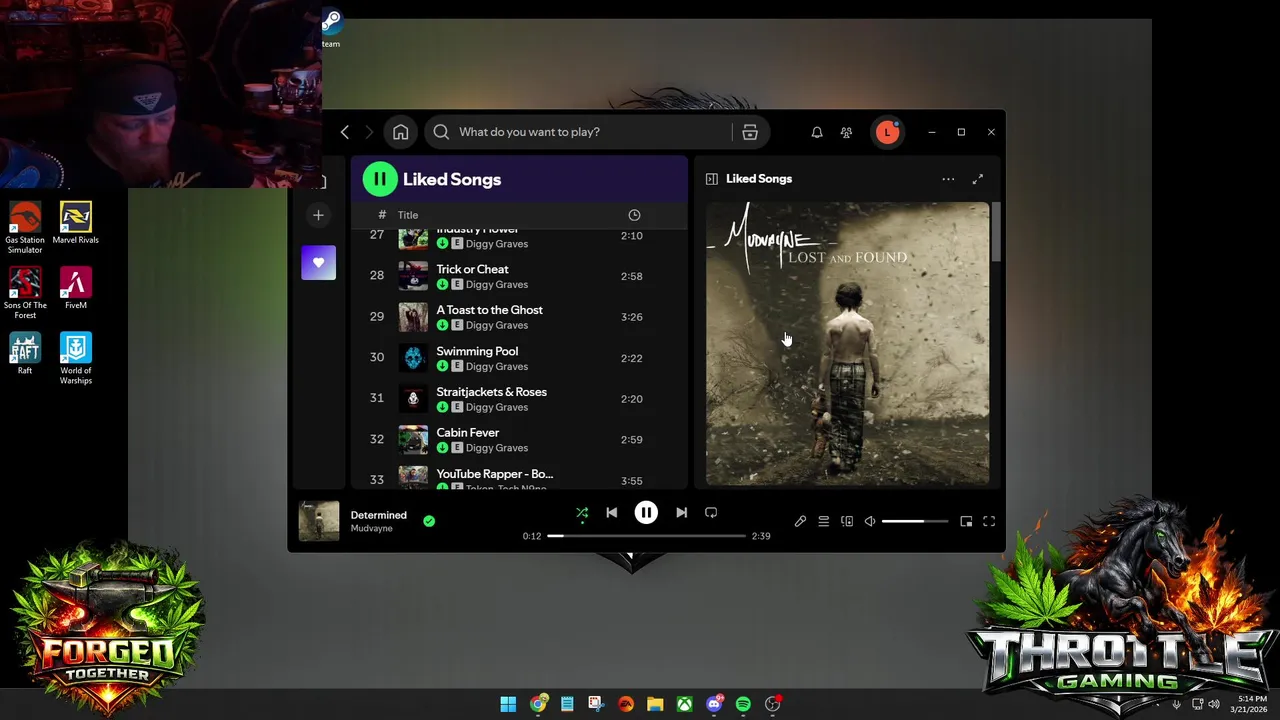Select the A Toast to the Ghost title

(x=490, y=310)
